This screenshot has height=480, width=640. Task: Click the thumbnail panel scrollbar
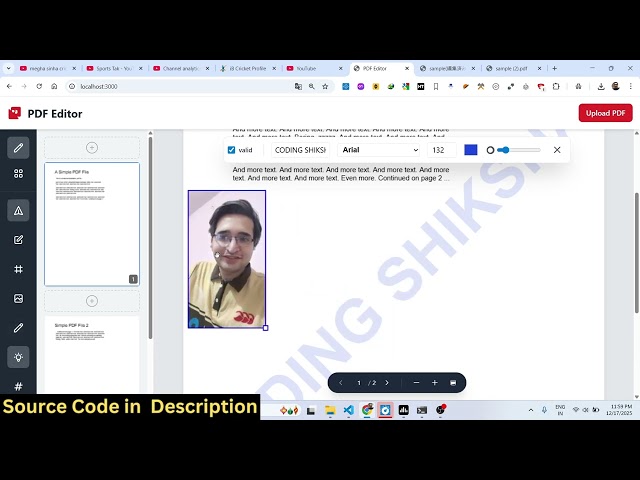tap(150, 238)
